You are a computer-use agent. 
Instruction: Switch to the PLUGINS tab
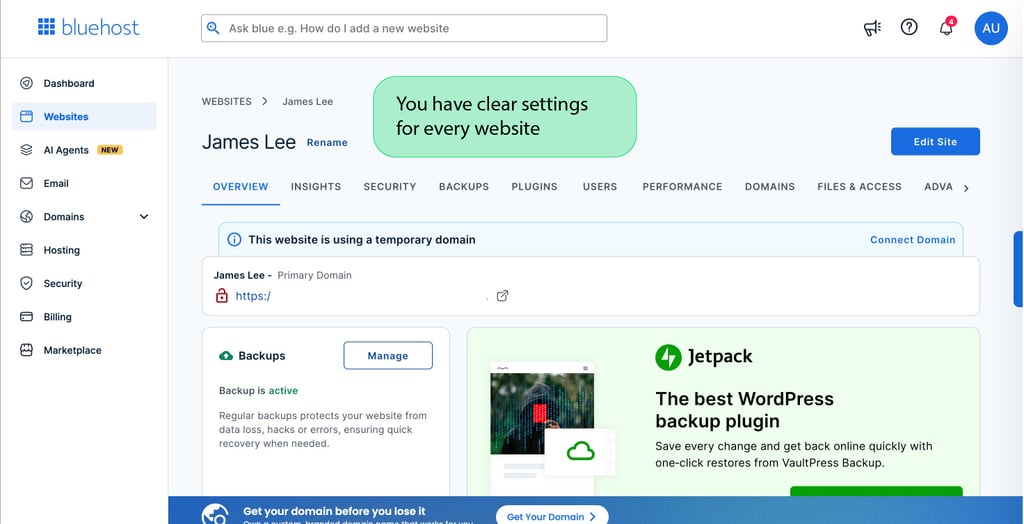tap(534, 186)
